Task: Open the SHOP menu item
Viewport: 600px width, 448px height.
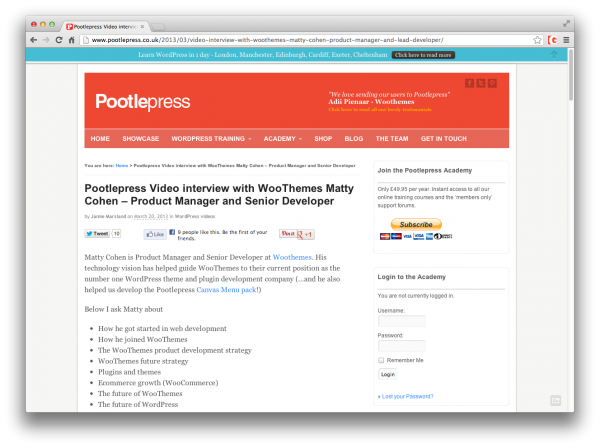Action: (323, 138)
